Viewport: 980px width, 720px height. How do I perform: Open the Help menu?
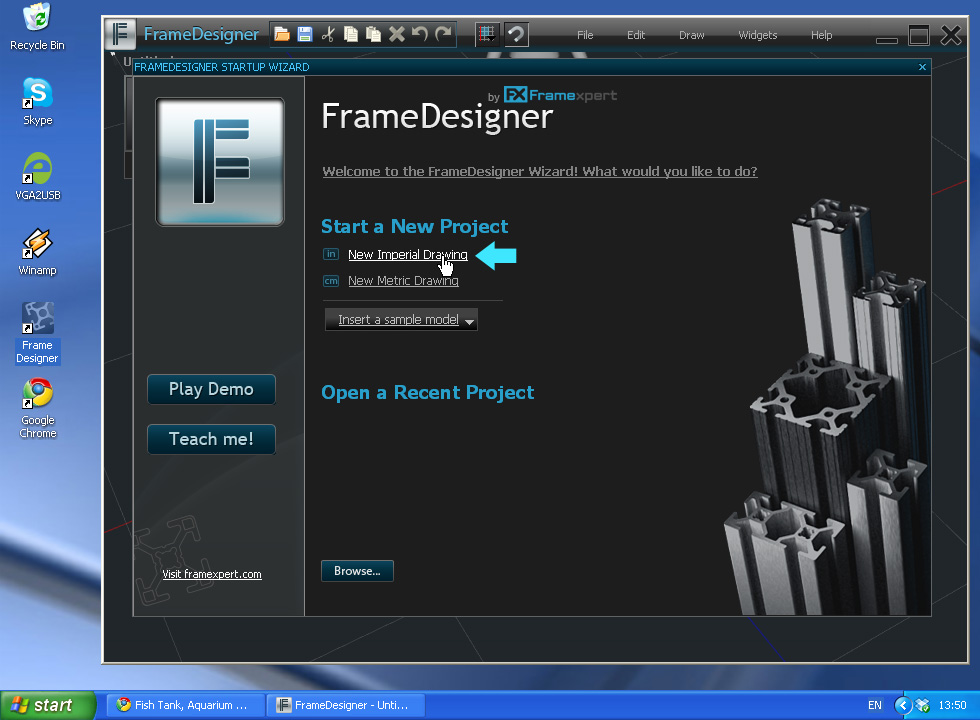click(x=821, y=35)
